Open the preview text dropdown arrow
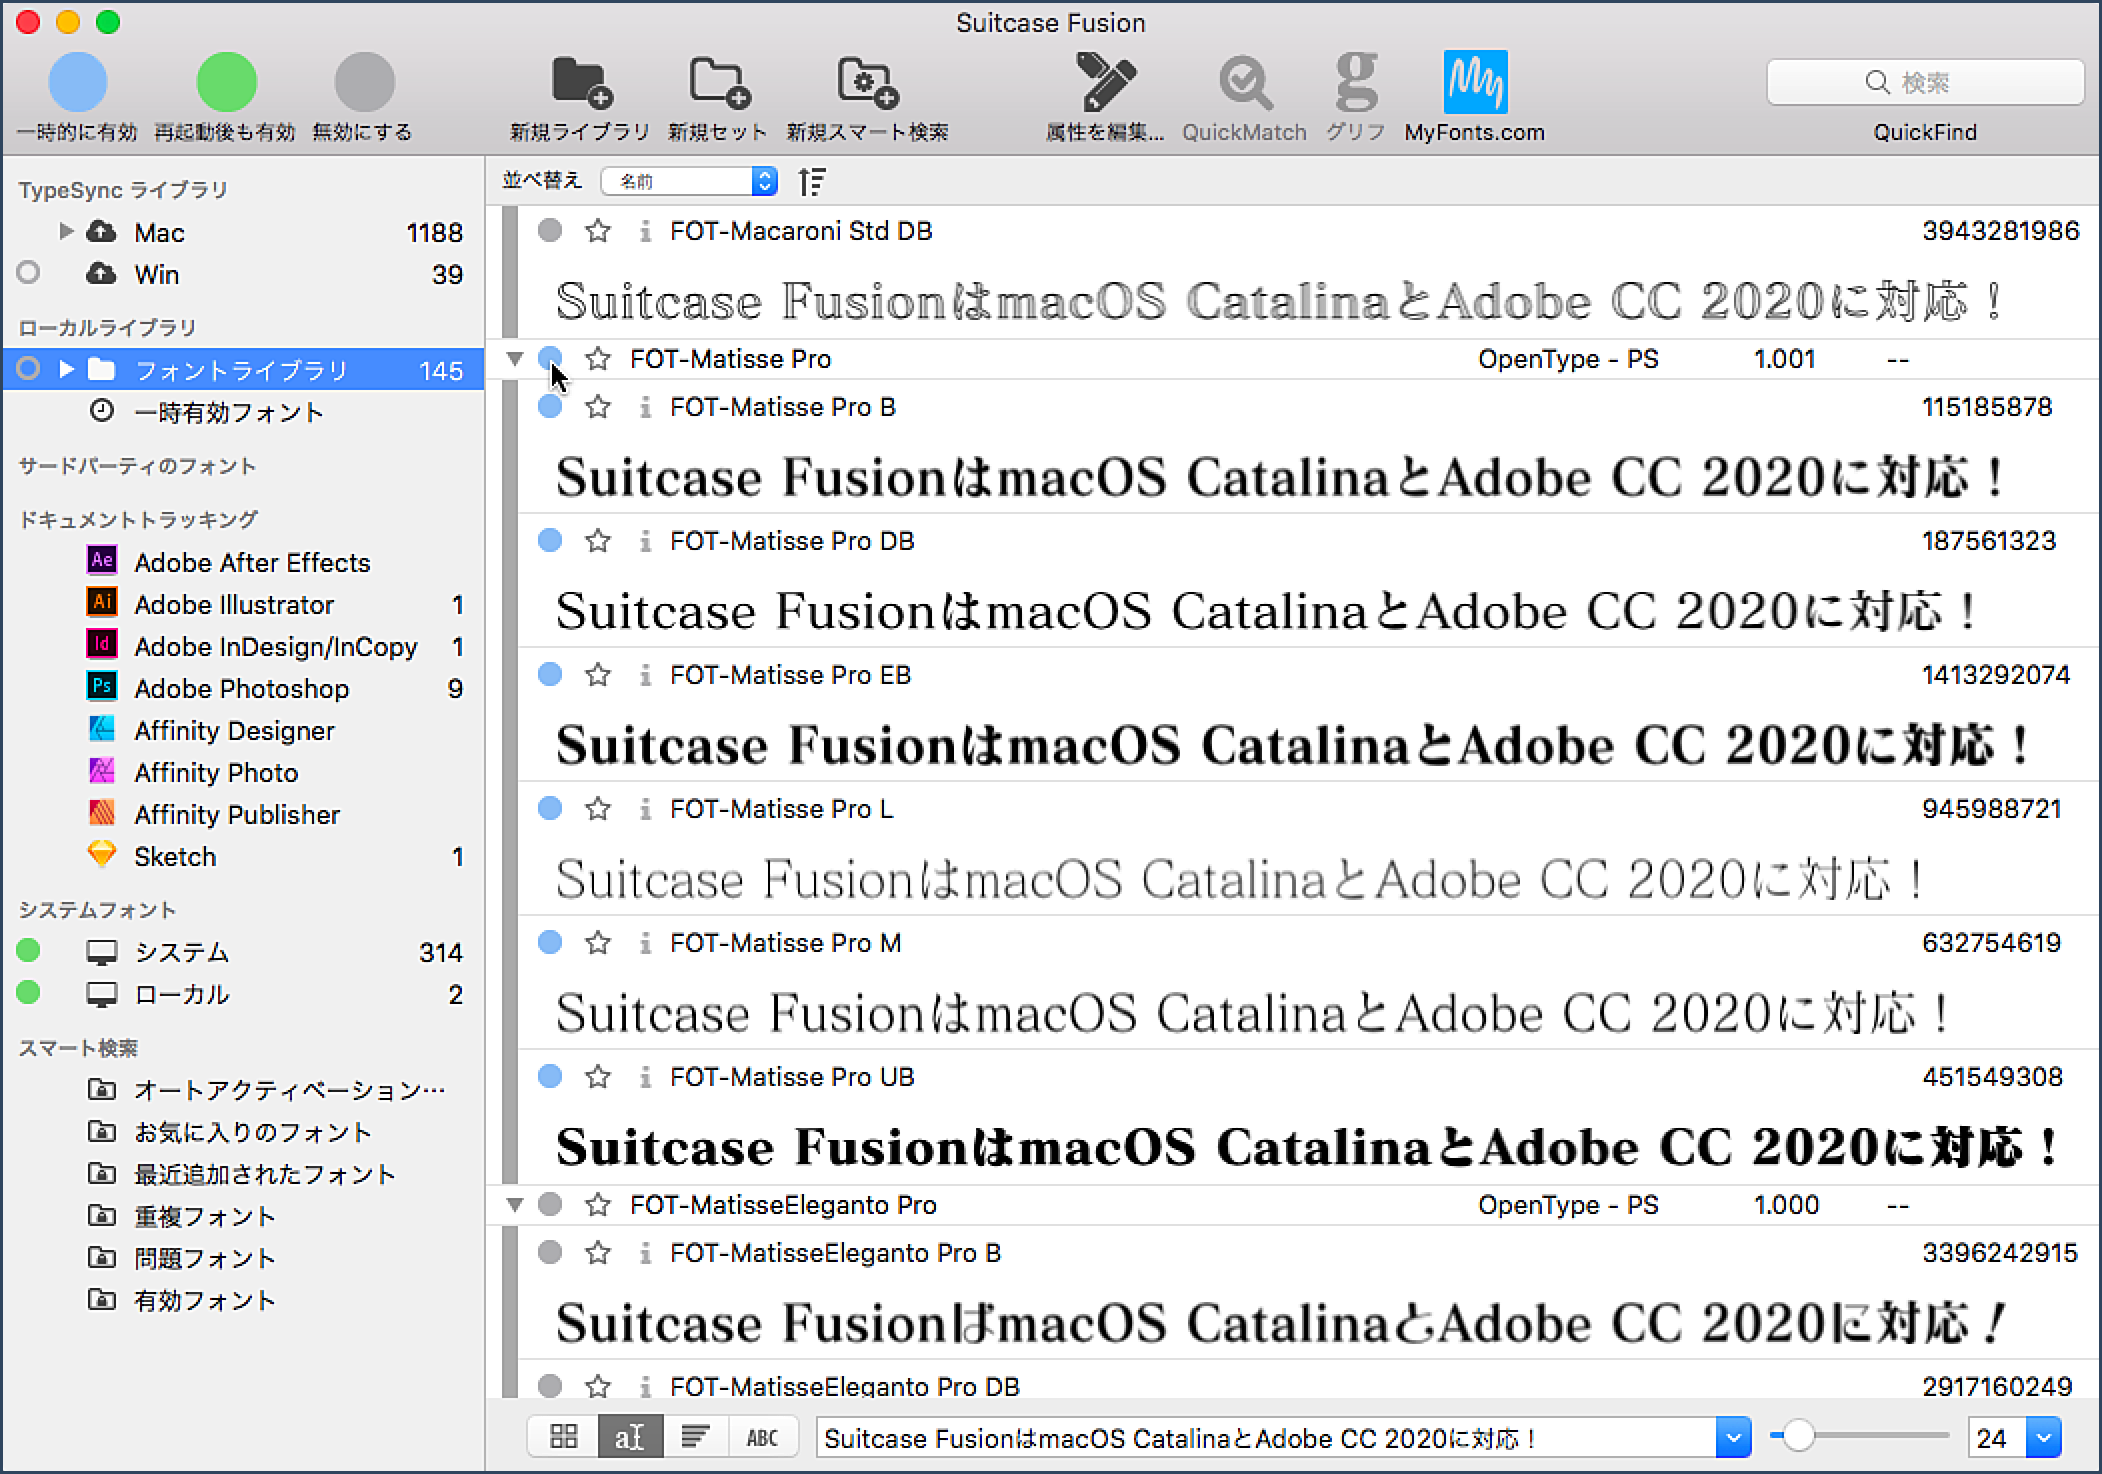 [x=1733, y=1438]
